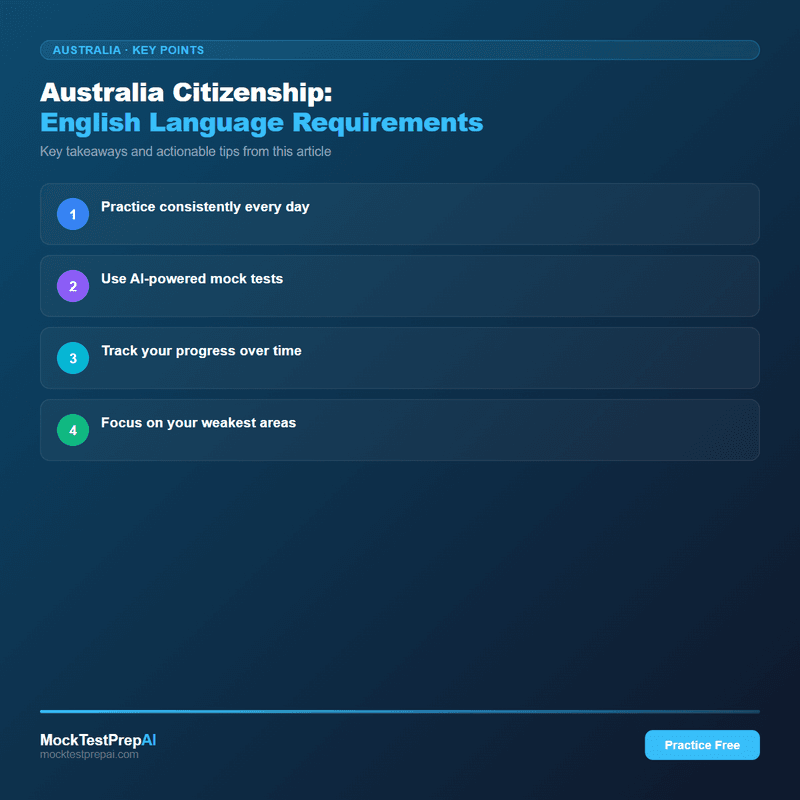The height and width of the screenshot is (800, 800).
Task: Click the teal number 3 circle icon
Action: tap(72, 358)
